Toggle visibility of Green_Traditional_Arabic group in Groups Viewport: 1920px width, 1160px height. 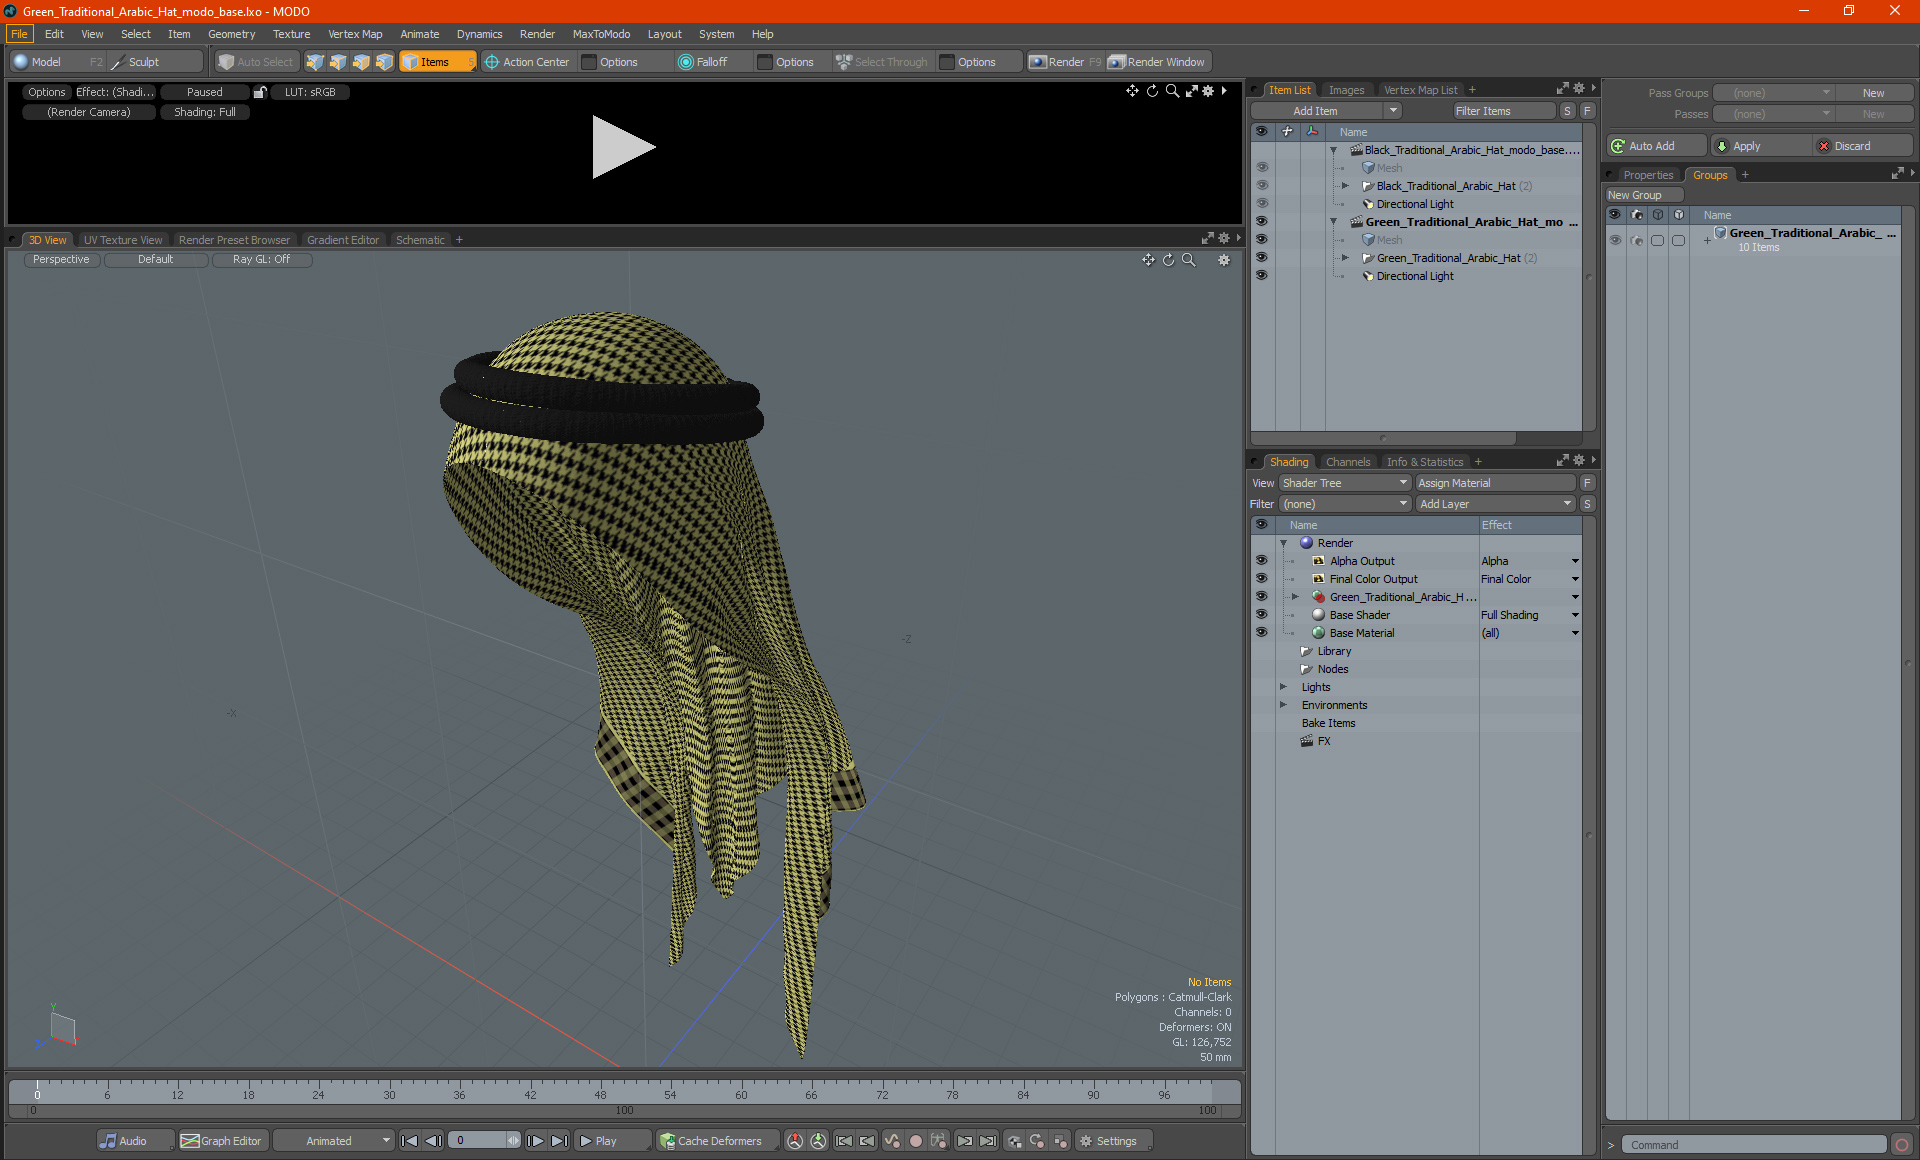pos(1614,240)
